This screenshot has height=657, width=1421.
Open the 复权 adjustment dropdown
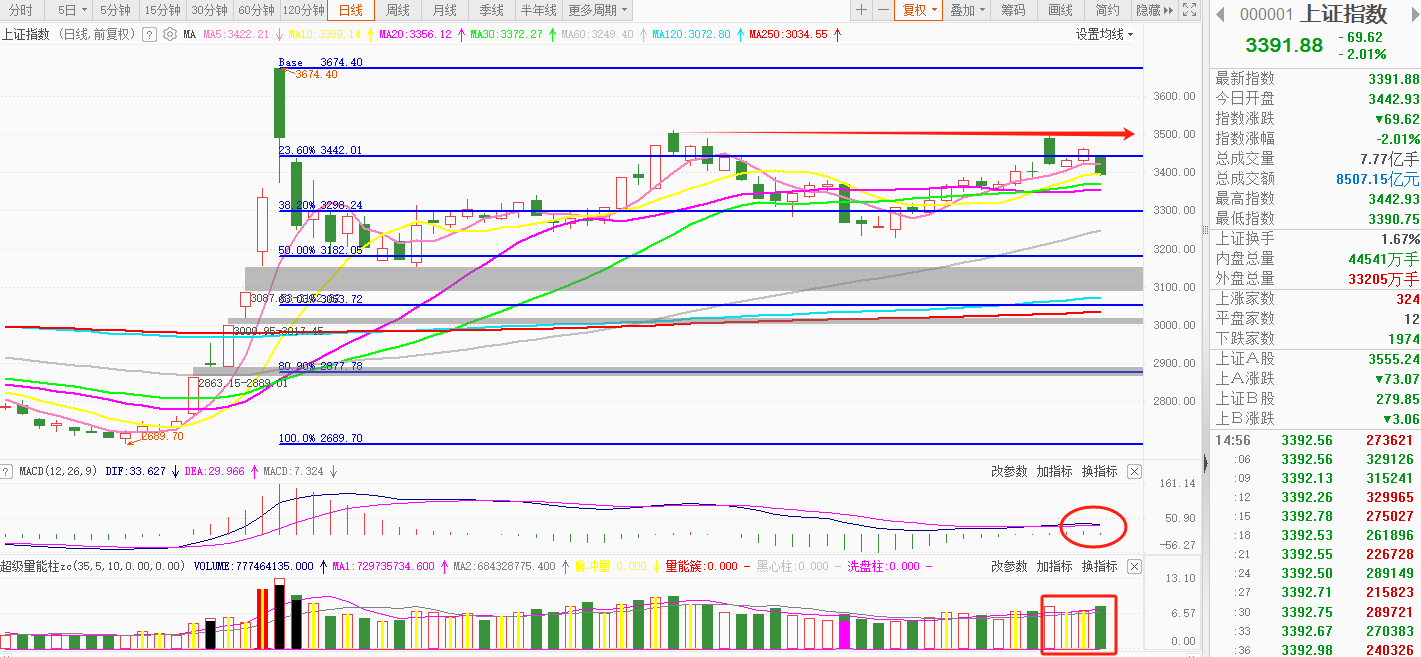click(x=918, y=11)
